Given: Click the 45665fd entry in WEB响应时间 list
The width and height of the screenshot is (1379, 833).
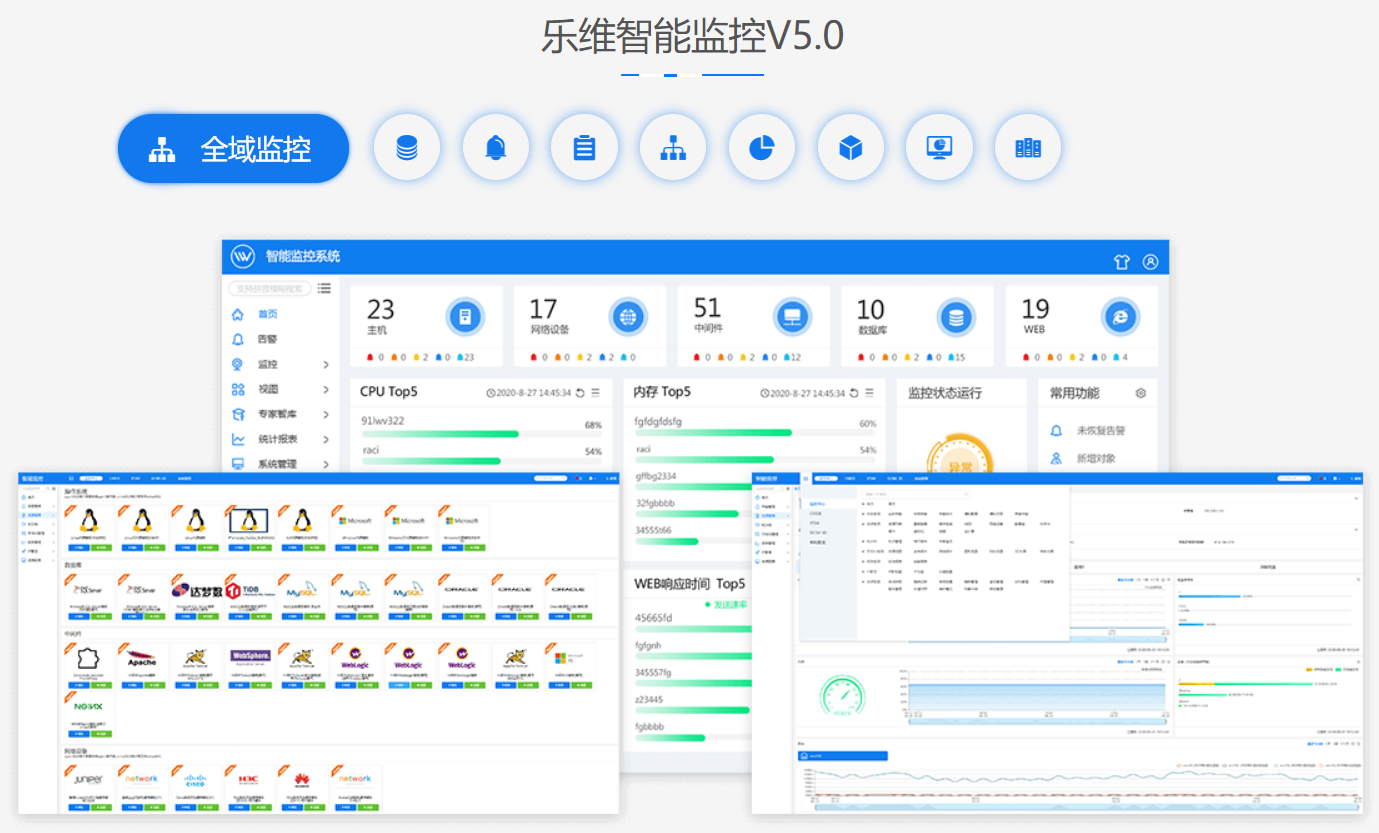Looking at the screenshot, I should 653,618.
